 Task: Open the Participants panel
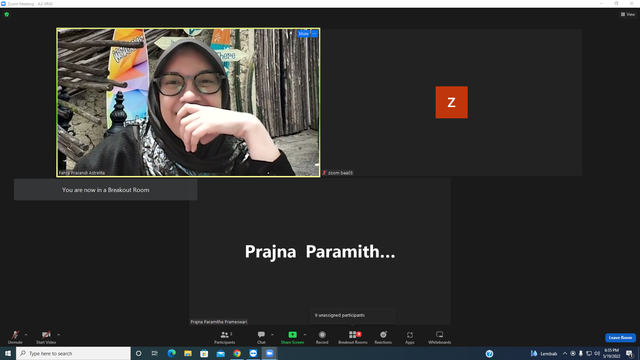224,337
